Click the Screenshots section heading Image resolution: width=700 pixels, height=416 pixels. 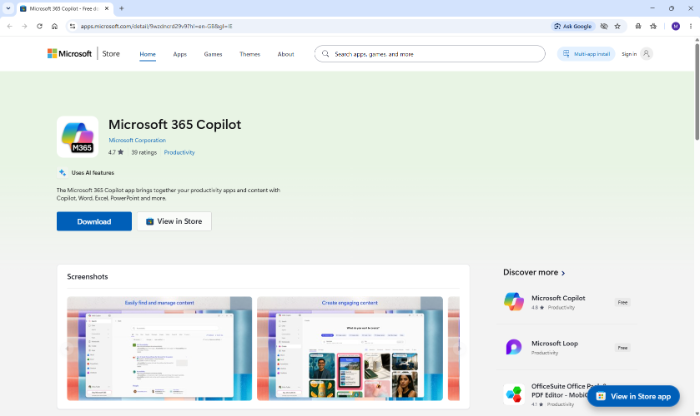pos(88,277)
